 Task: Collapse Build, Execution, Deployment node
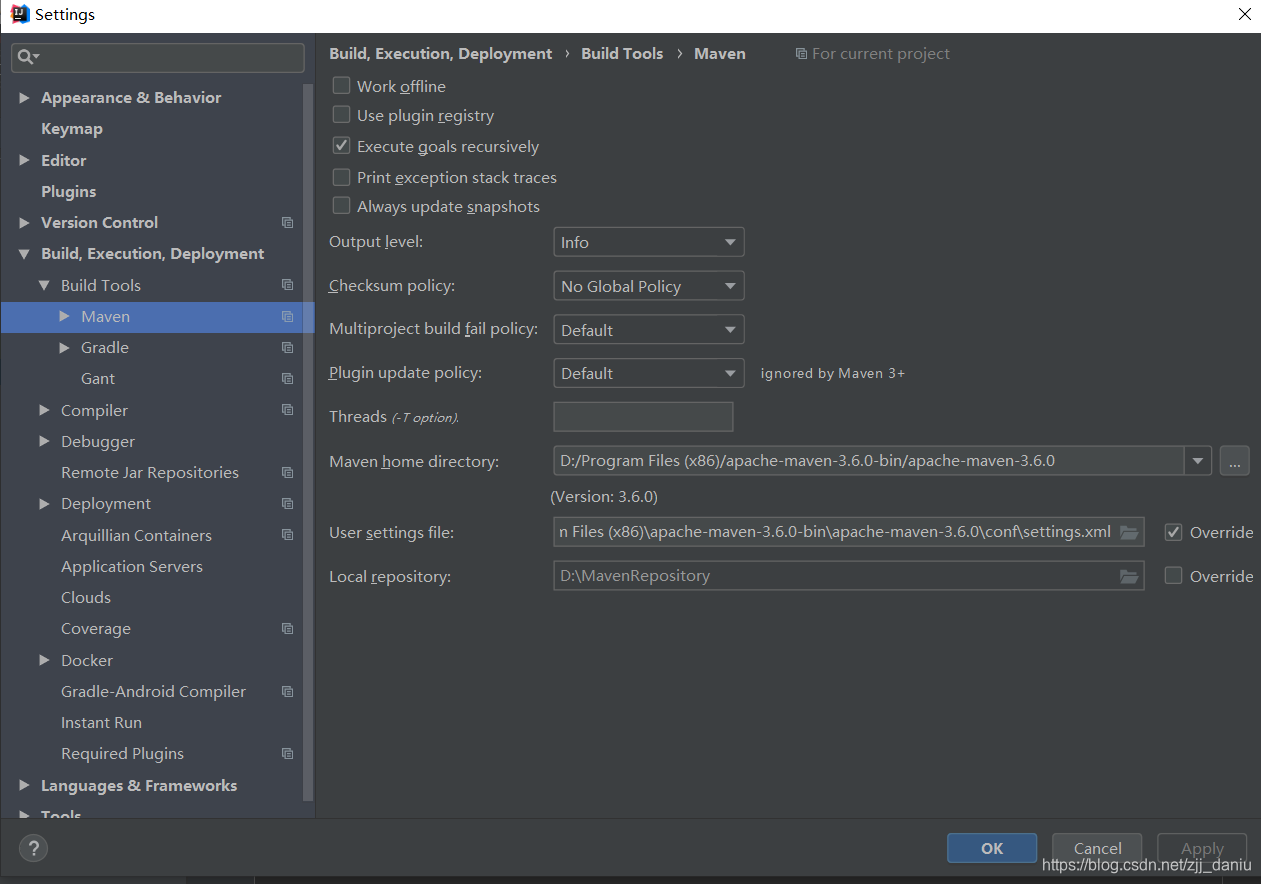[x=24, y=254]
